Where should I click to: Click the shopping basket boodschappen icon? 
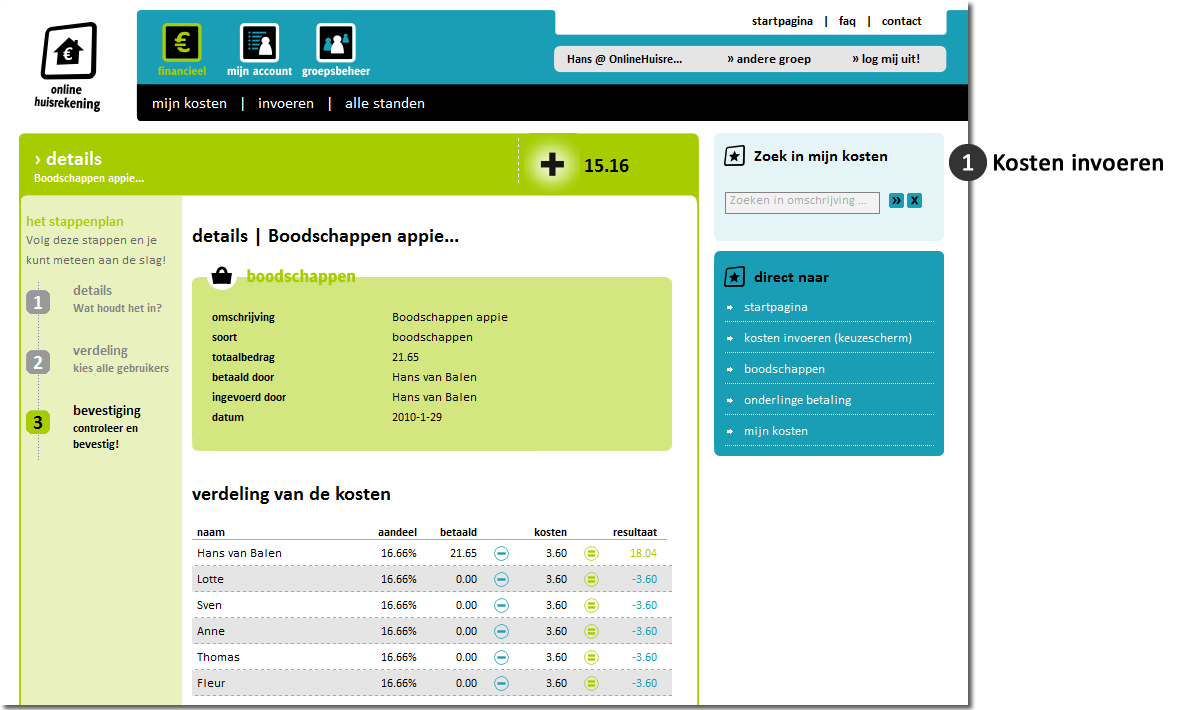point(222,276)
